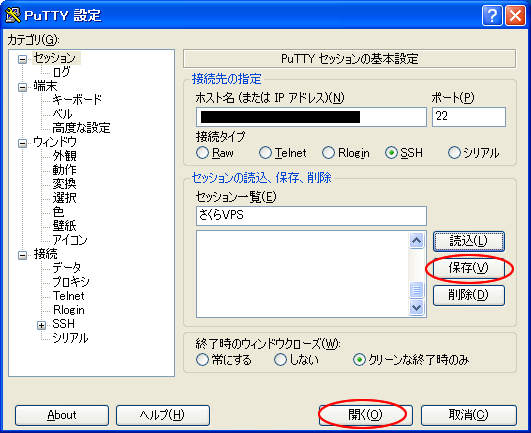
Task: Open the 接続 category
Action: pos(45,254)
